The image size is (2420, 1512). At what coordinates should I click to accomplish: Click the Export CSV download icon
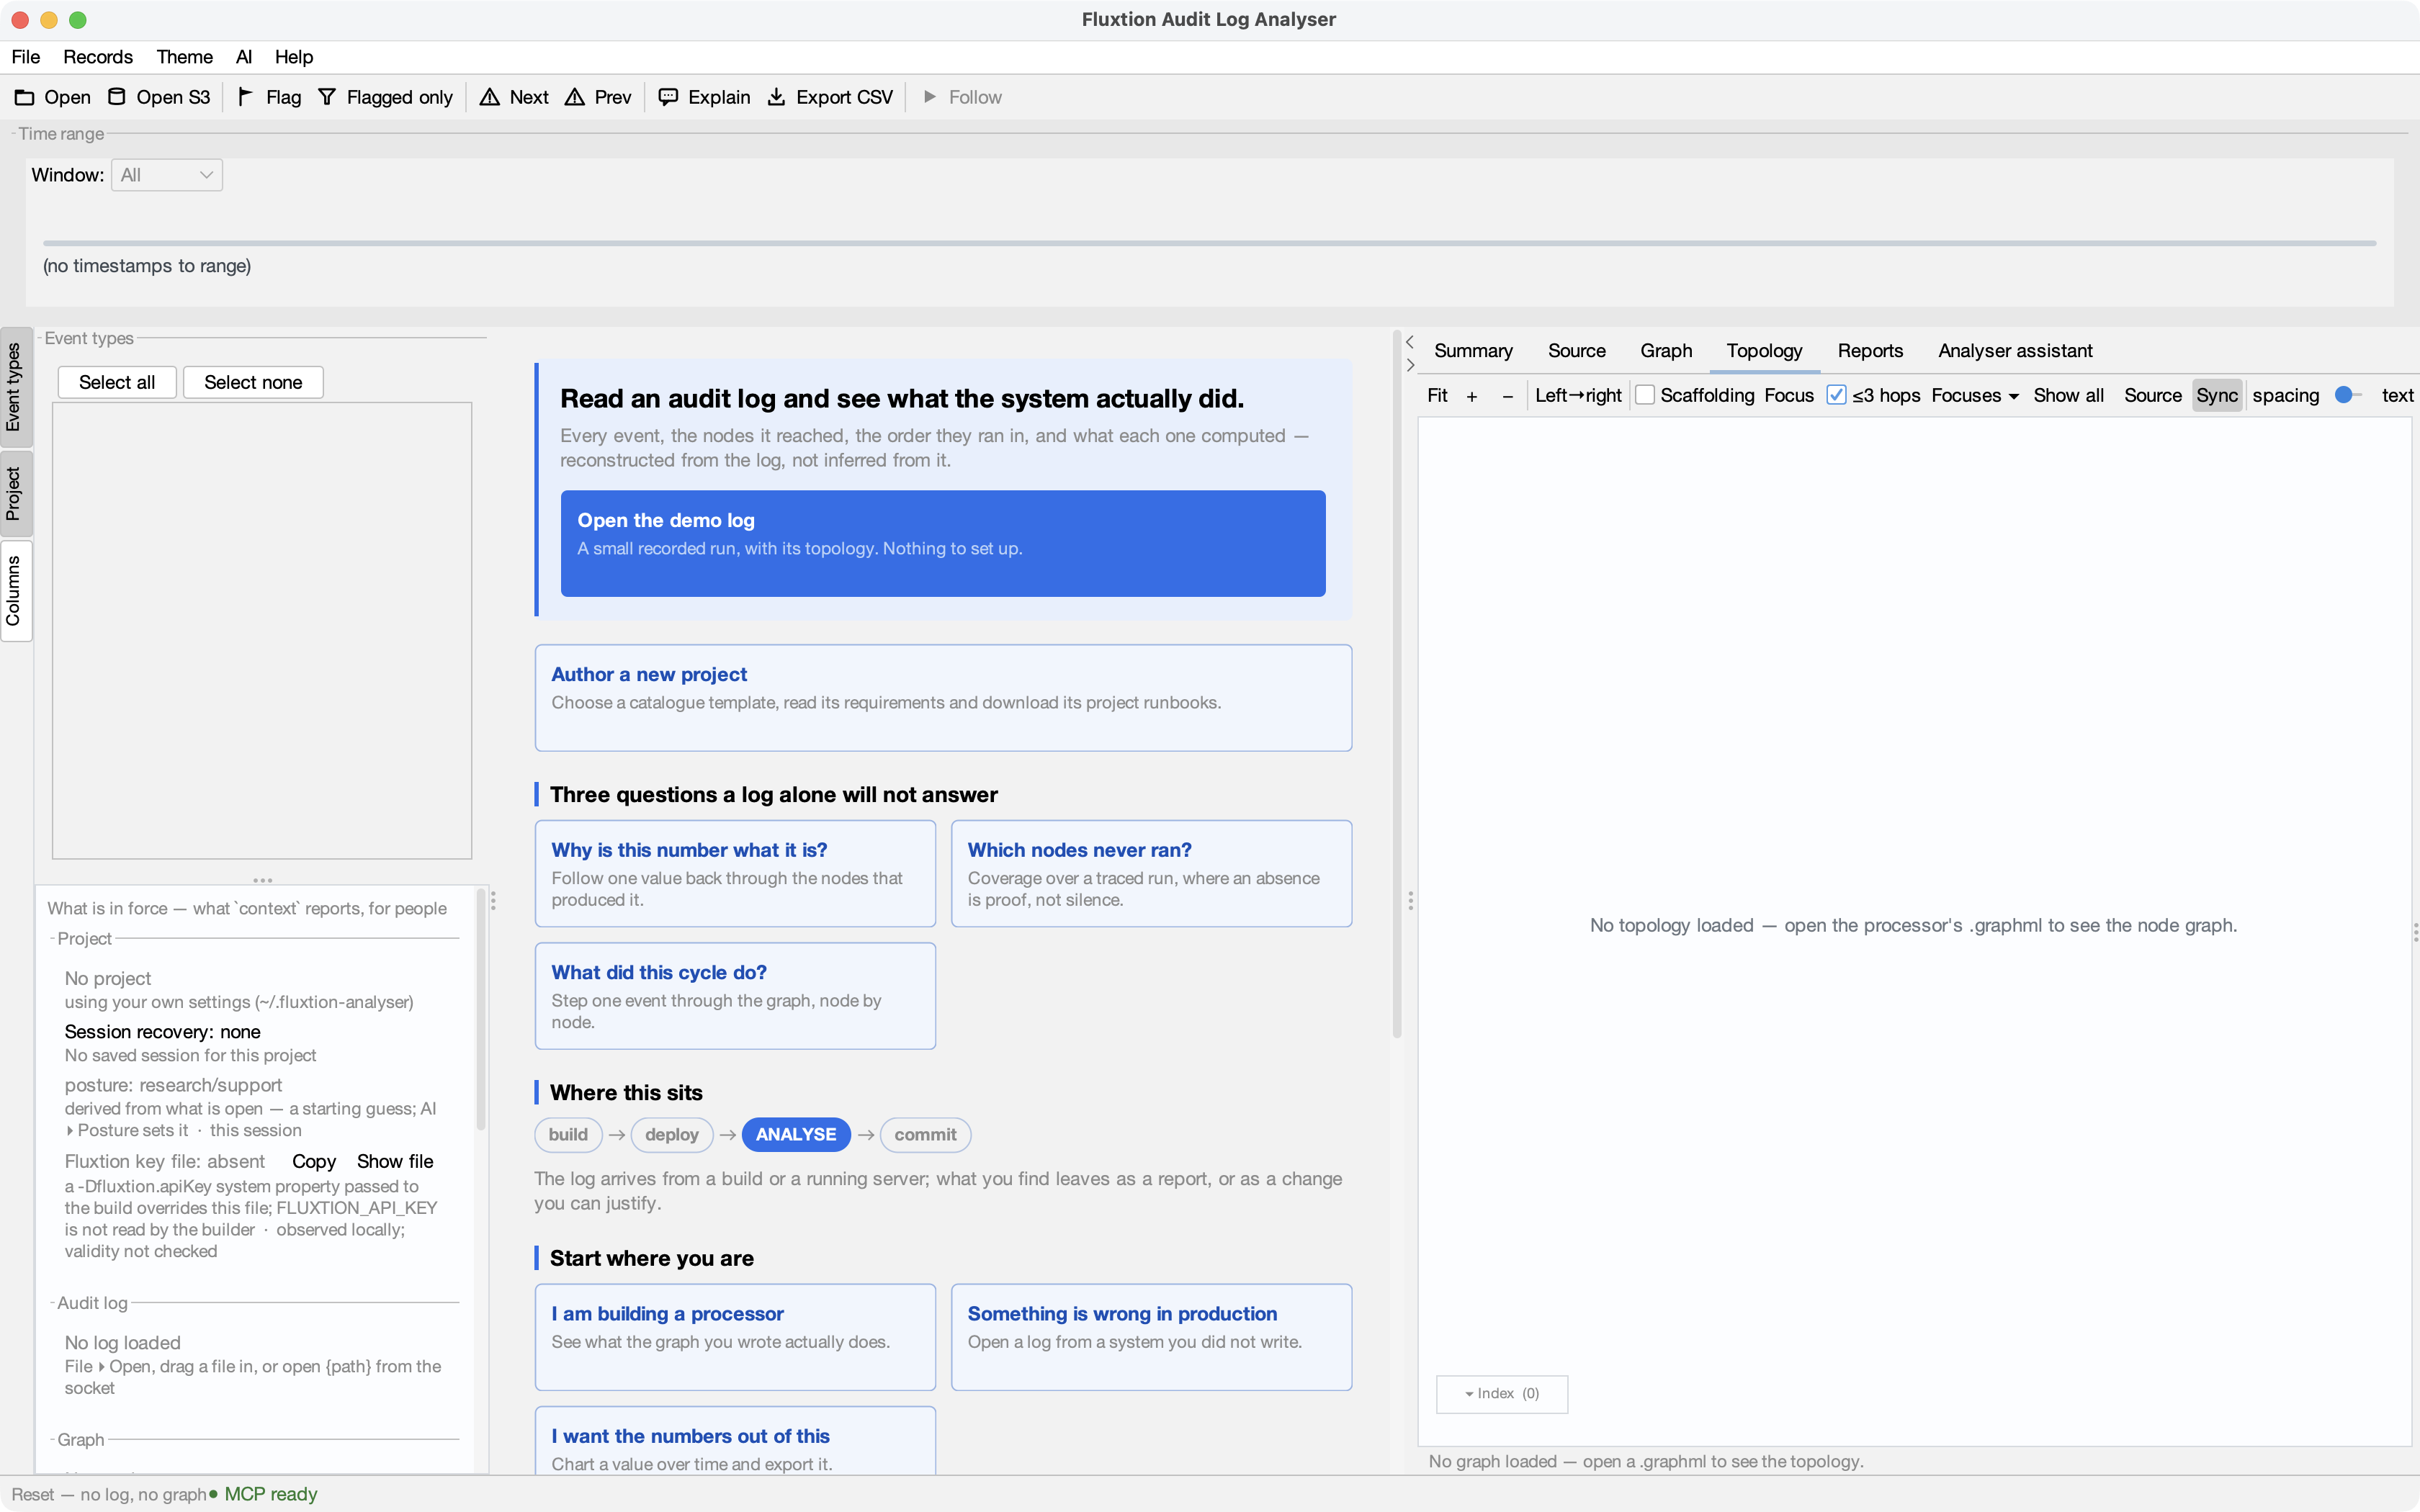tap(776, 97)
